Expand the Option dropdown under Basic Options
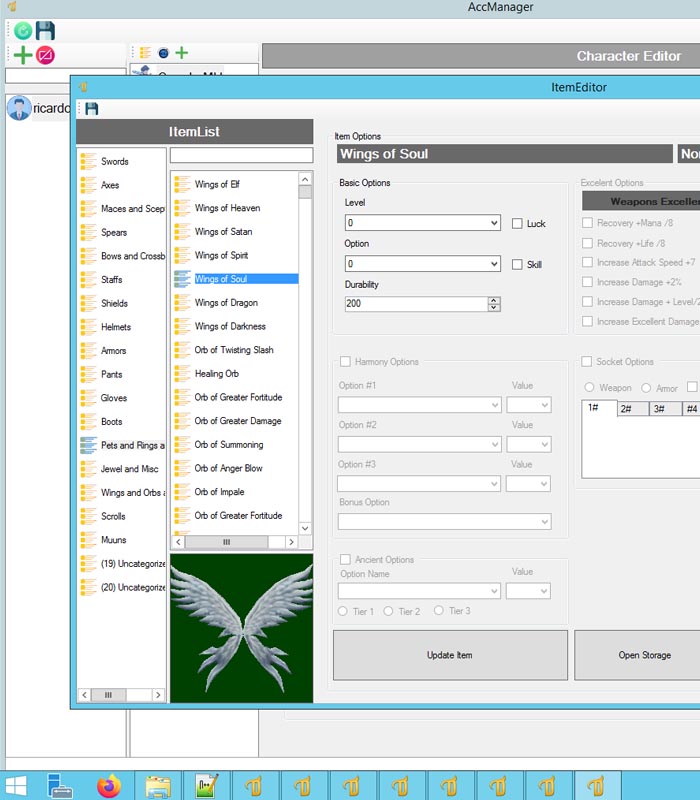Screen dimensions: 700x800 point(494,264)
